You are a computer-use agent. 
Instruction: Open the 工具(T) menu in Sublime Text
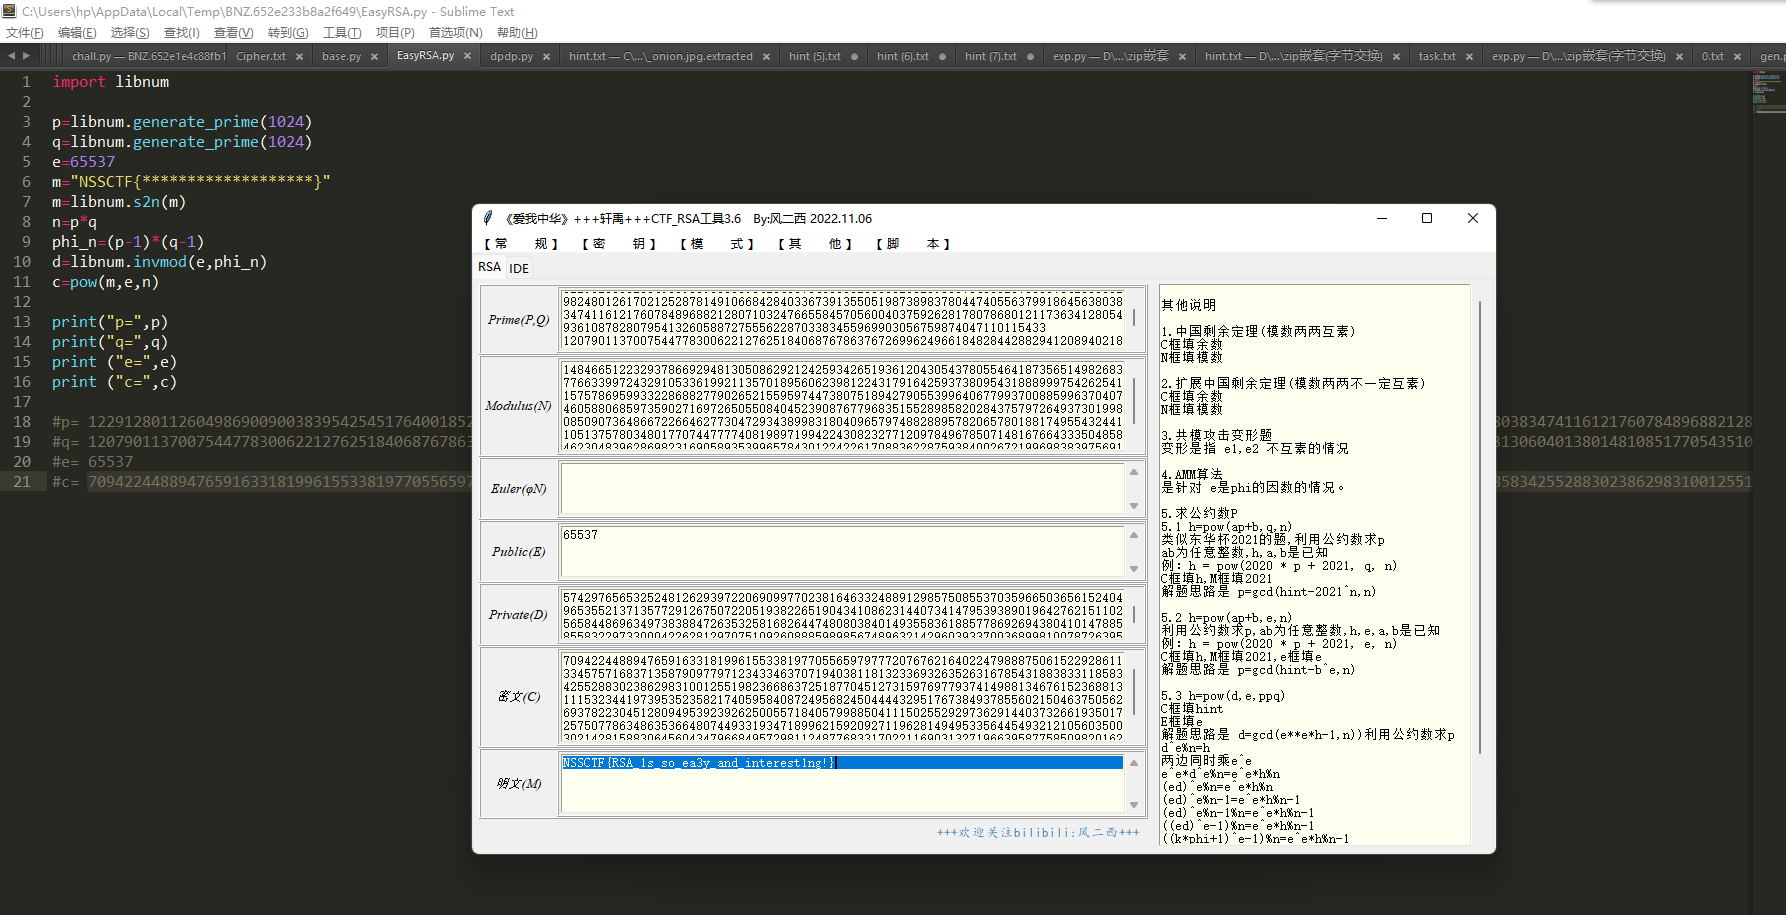coord(342,33)
